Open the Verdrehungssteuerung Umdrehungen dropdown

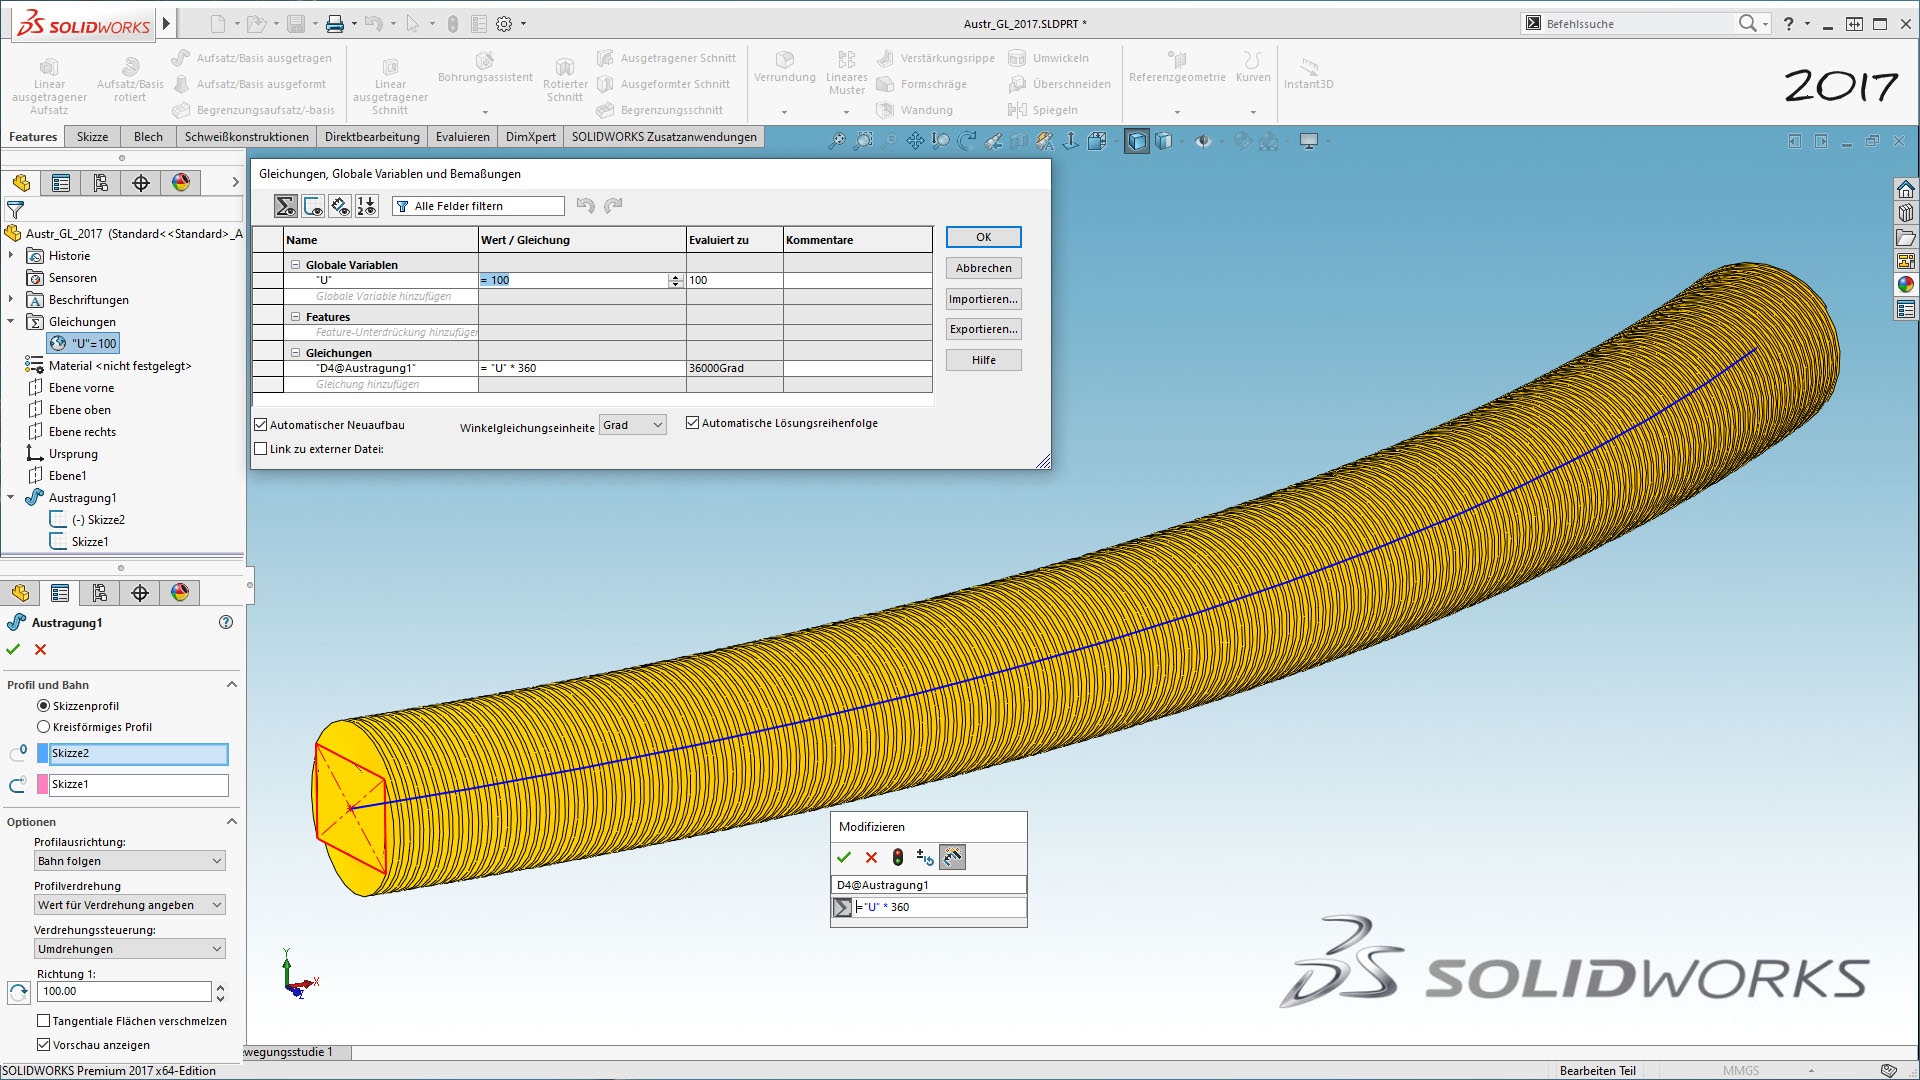(x=130, y=949)
